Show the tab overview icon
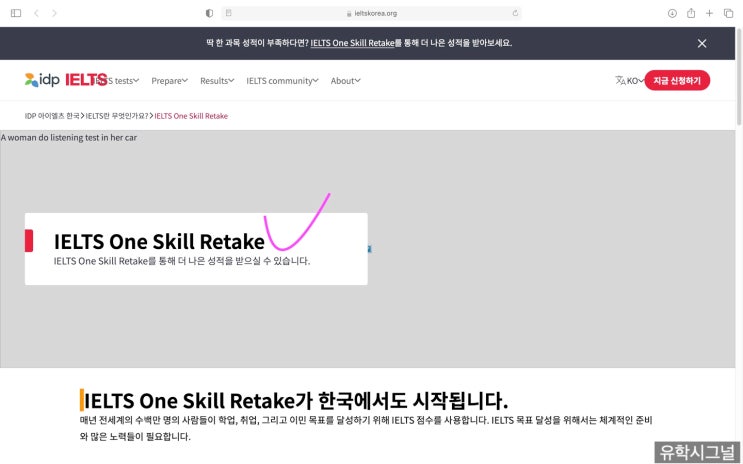This screenshot has width=743, height=464. click(728, 13)
